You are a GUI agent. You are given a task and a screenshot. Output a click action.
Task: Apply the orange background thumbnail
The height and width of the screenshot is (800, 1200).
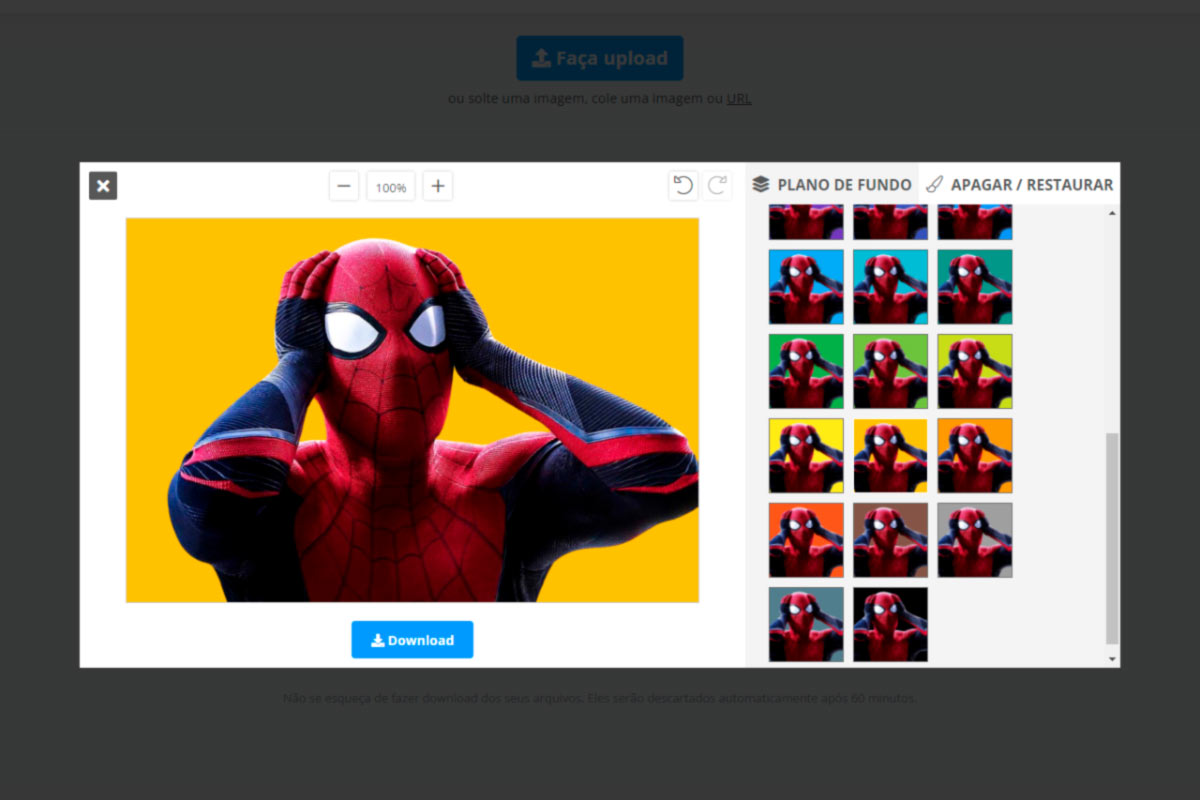pos(975,456)
